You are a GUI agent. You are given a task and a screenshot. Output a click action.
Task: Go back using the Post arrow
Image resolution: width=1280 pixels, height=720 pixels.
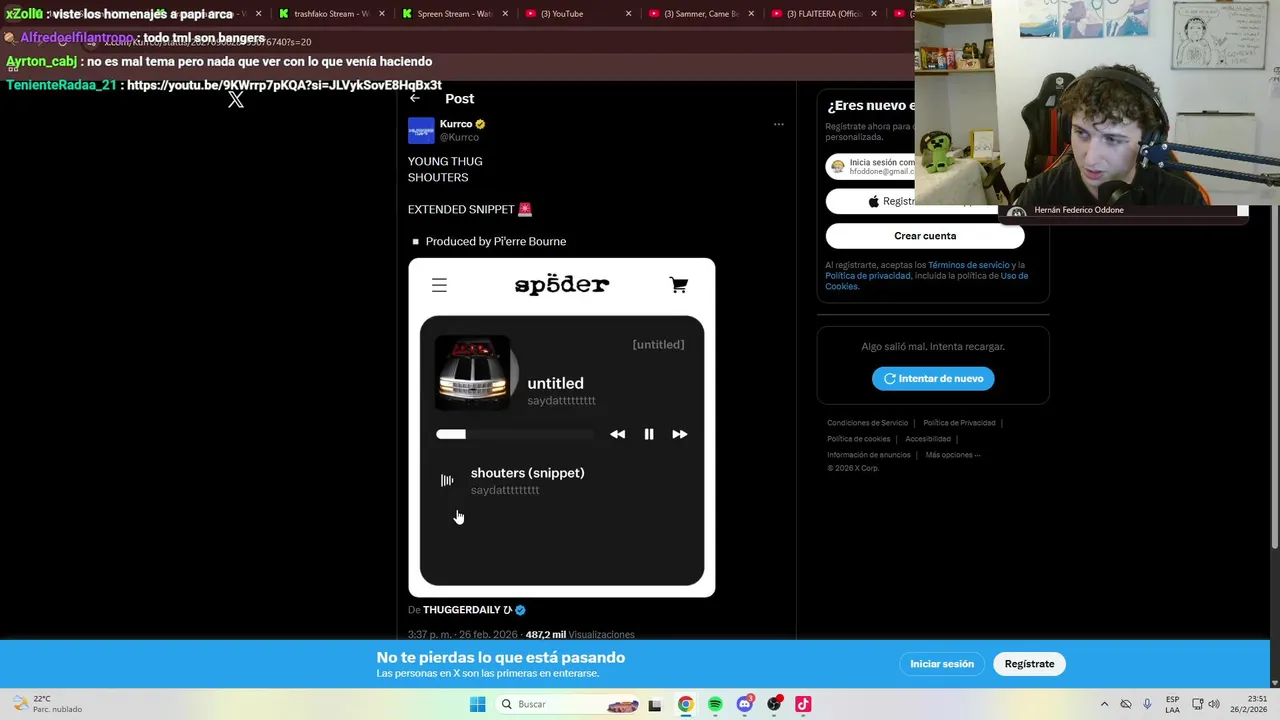tap(415, 98)
